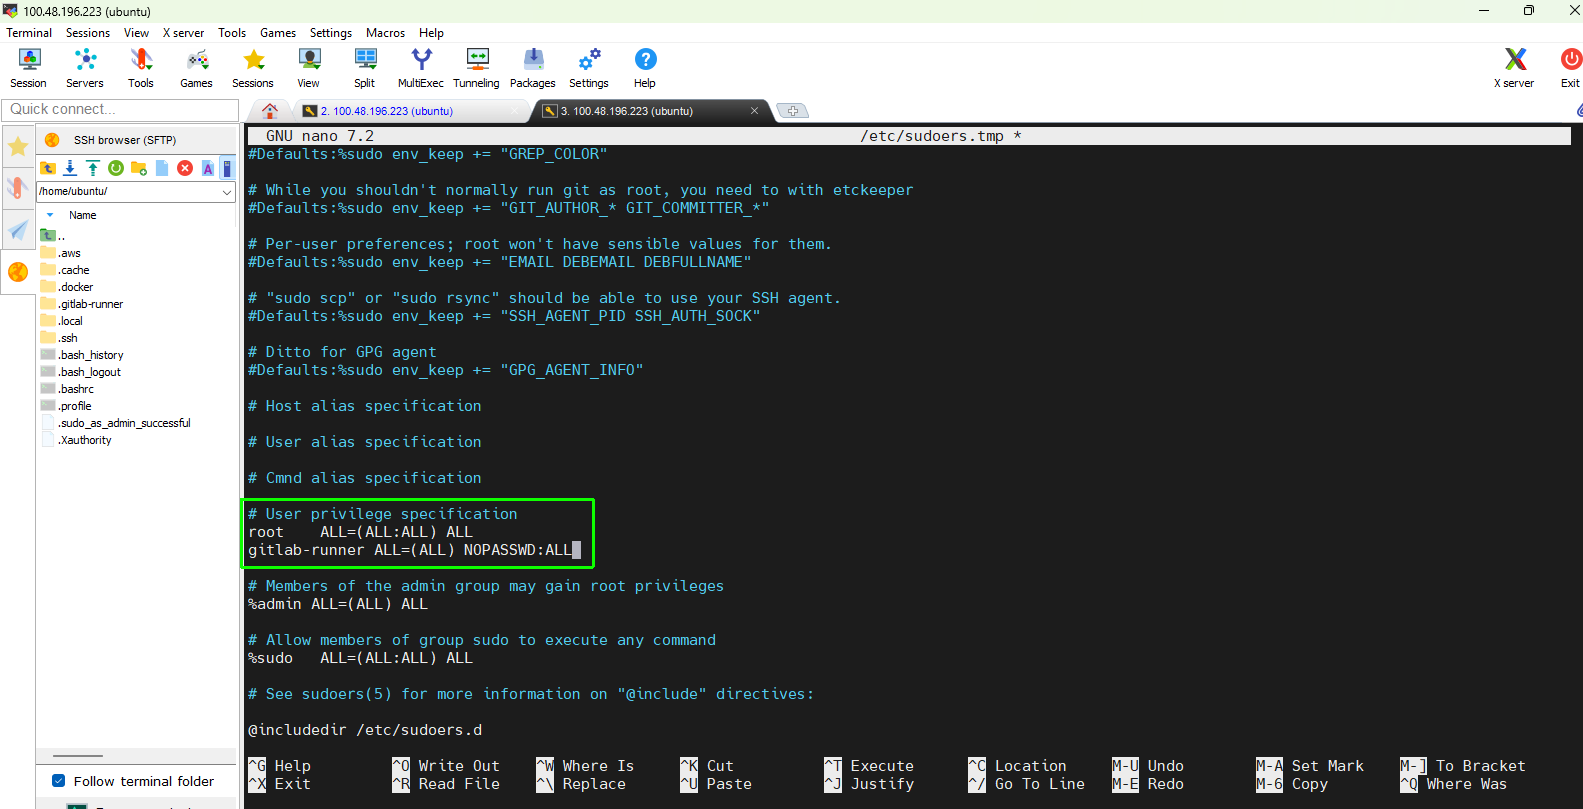
Task: Open the Macros menu
Action: 385,33
